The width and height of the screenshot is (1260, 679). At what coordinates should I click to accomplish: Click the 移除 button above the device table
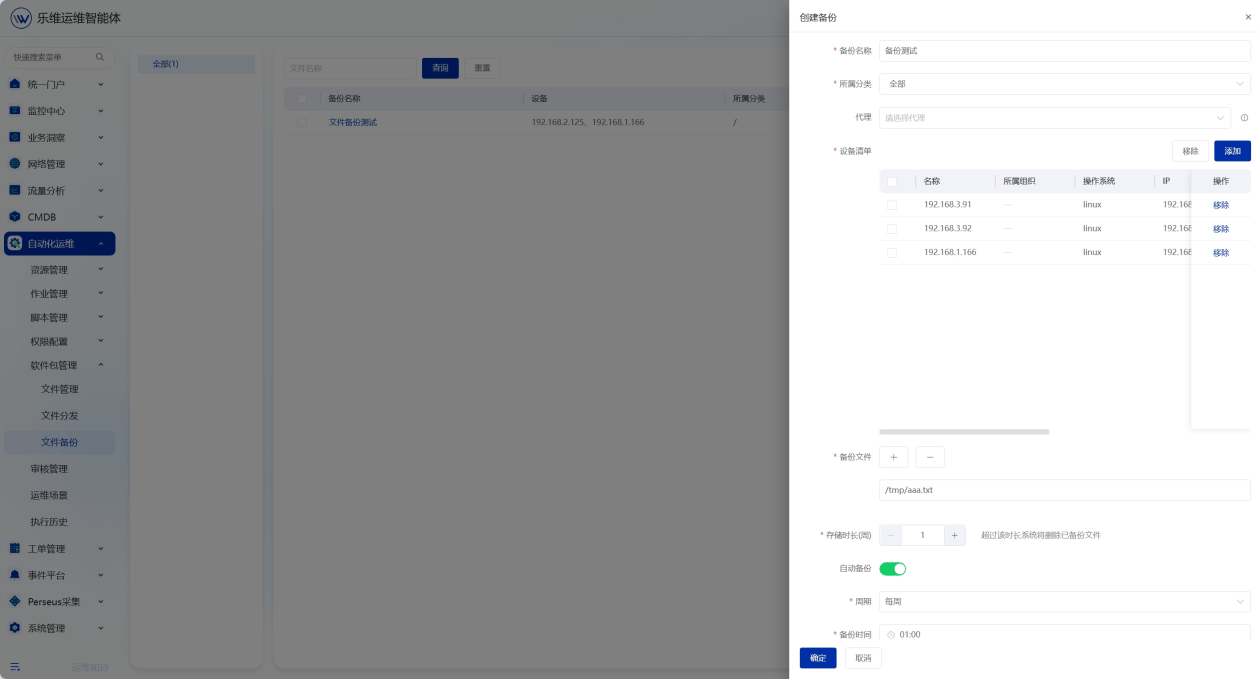tap(1190, 151)
